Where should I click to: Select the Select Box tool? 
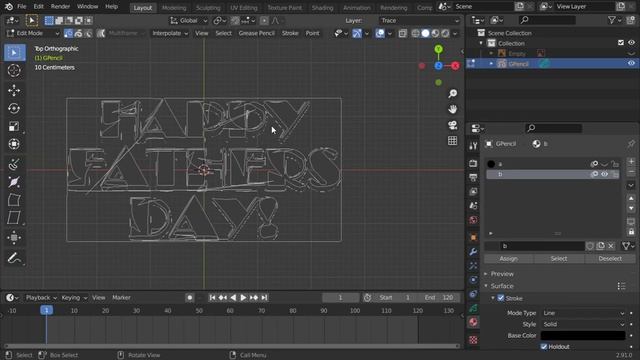pos(14,53)
